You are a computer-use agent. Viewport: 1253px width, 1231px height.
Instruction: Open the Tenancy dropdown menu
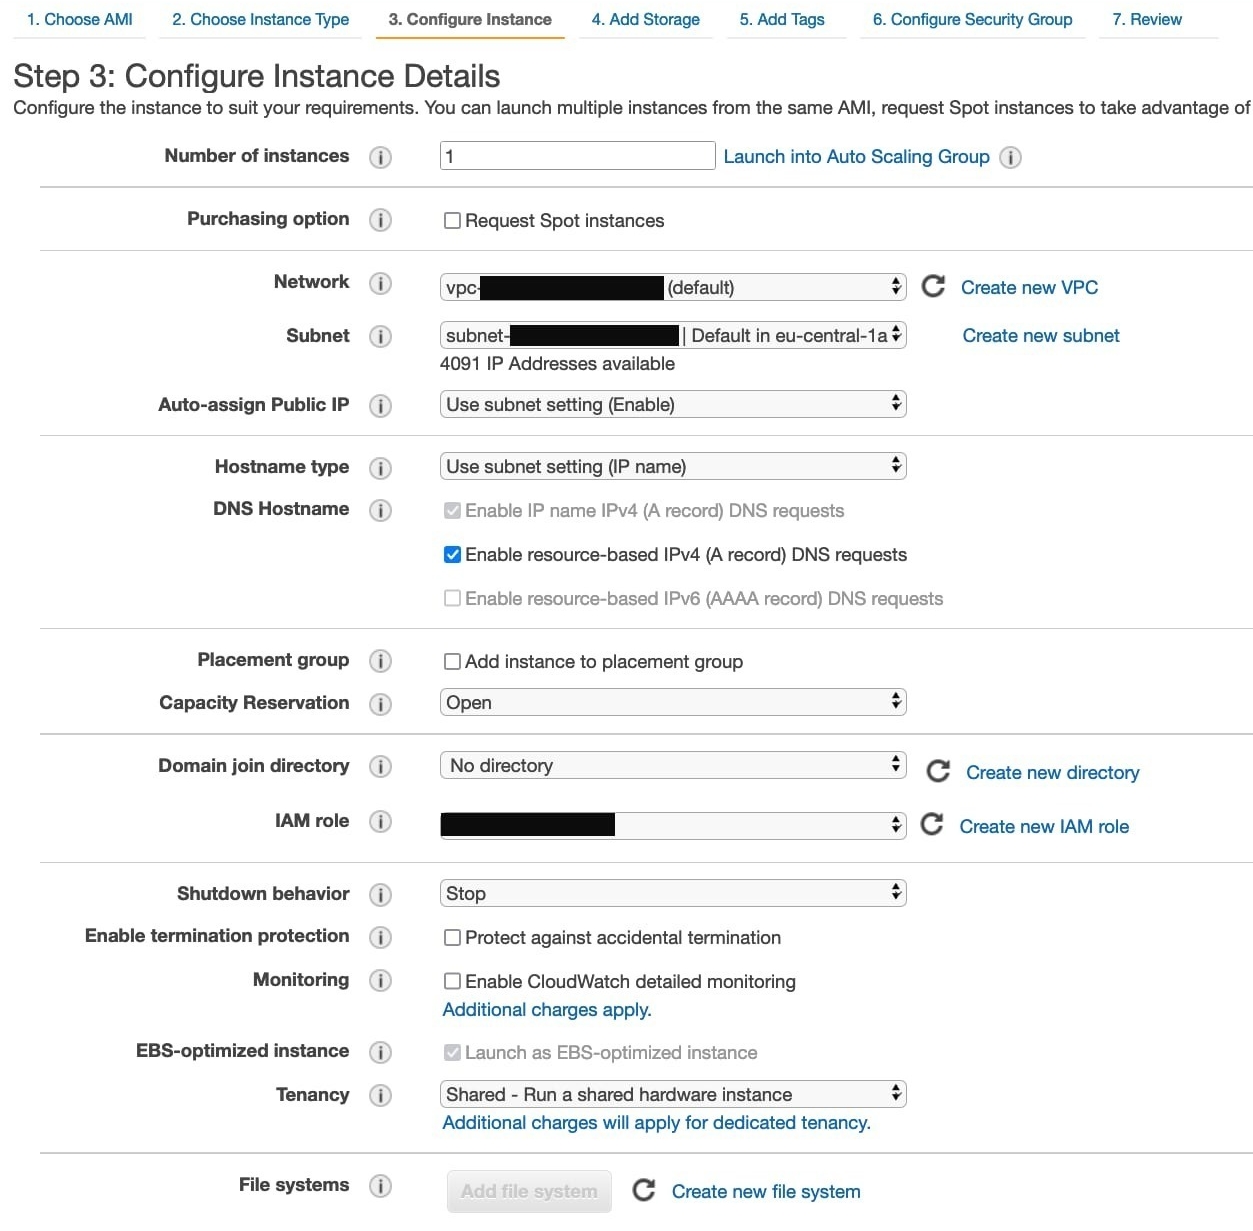(x=672, y=1094)
